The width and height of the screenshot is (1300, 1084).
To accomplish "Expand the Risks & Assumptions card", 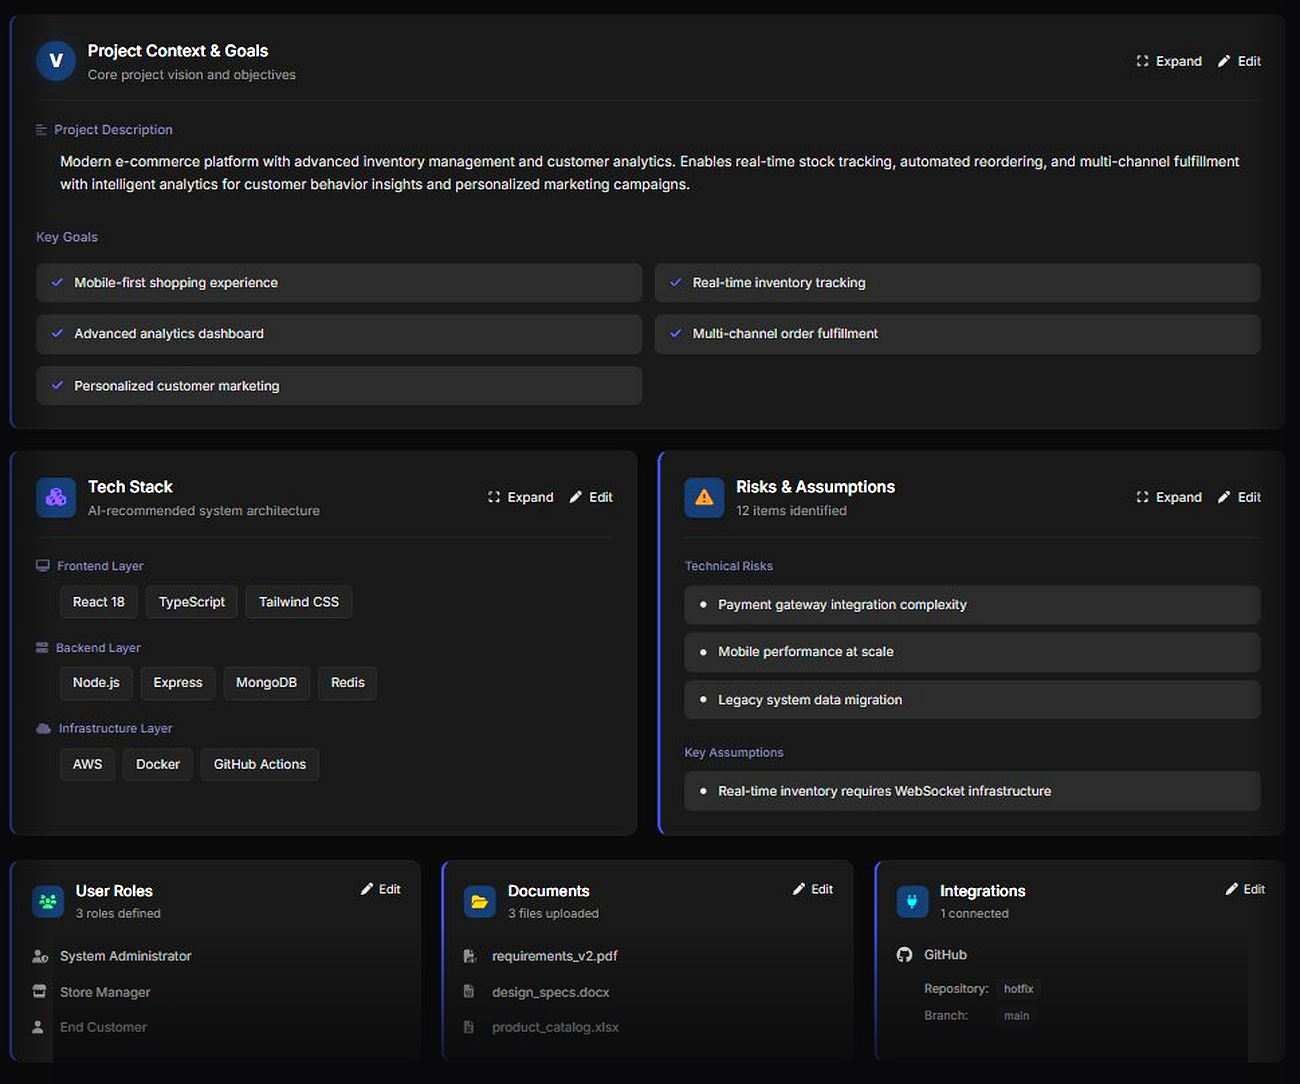I will tap(1169, 497).
